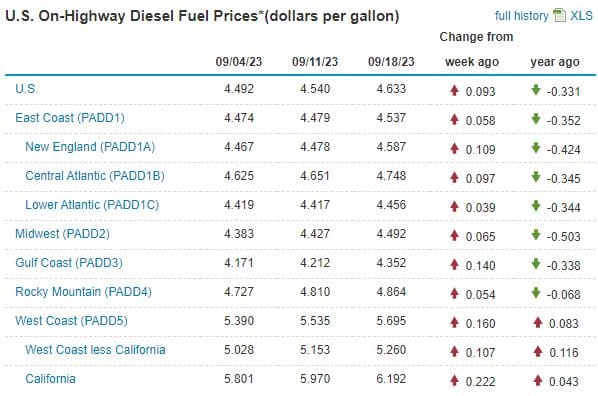Select East Coast (PADD1) link
This screenshot has height=396, width=598.
[x=70, y=118]
